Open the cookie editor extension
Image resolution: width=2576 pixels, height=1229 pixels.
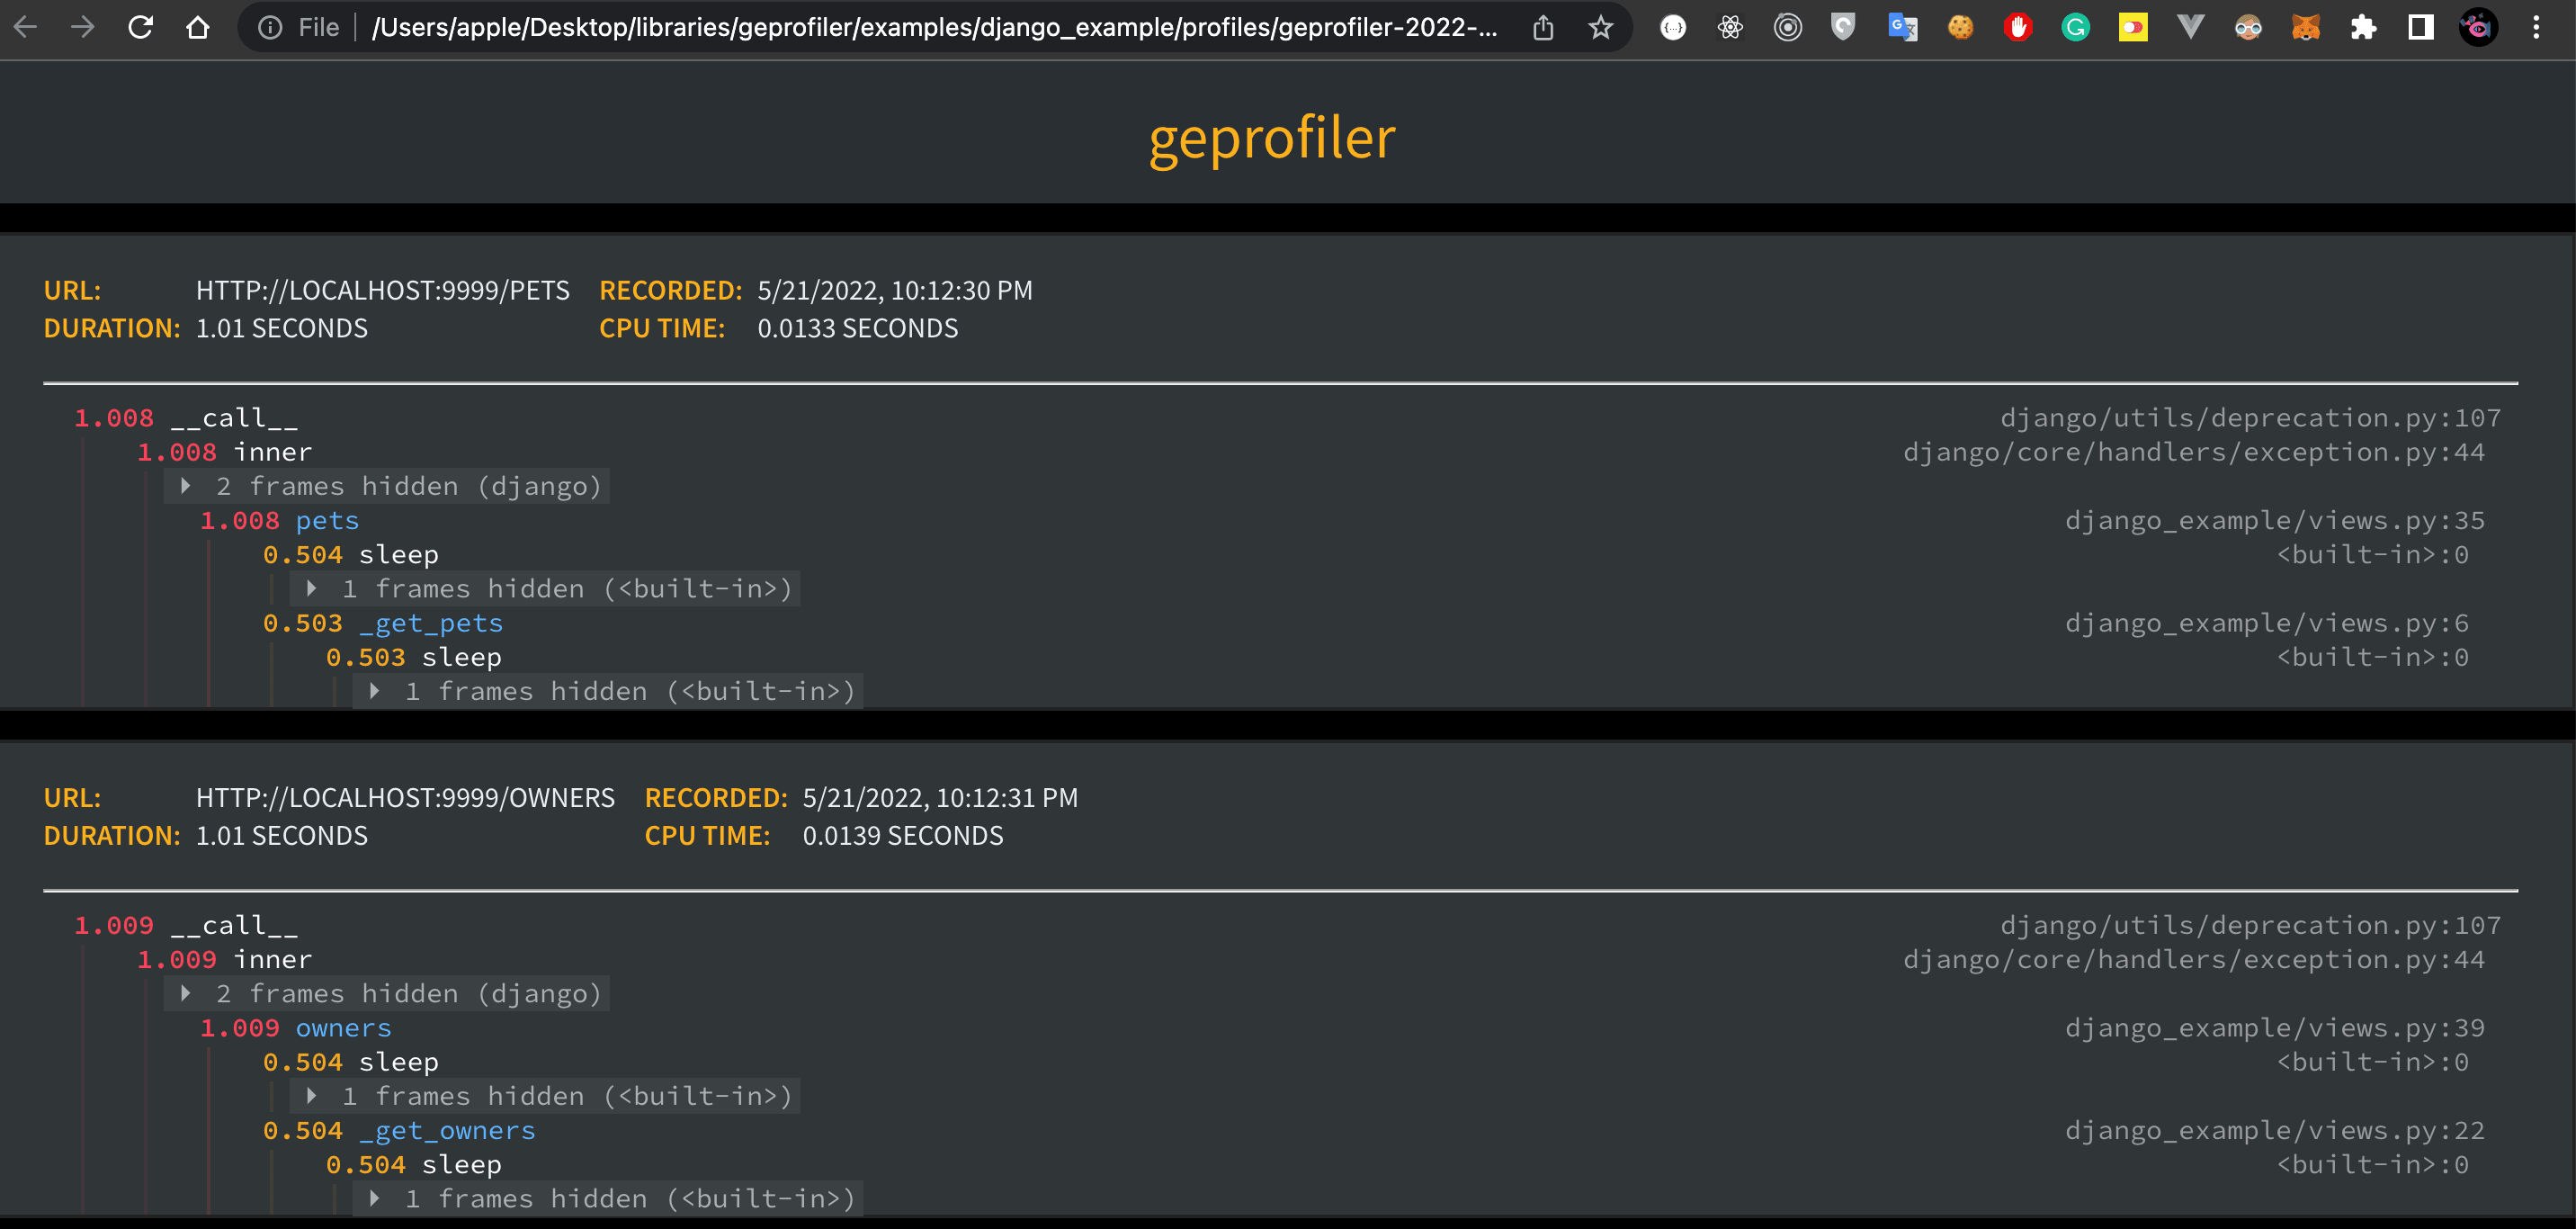click(1960, 27)
